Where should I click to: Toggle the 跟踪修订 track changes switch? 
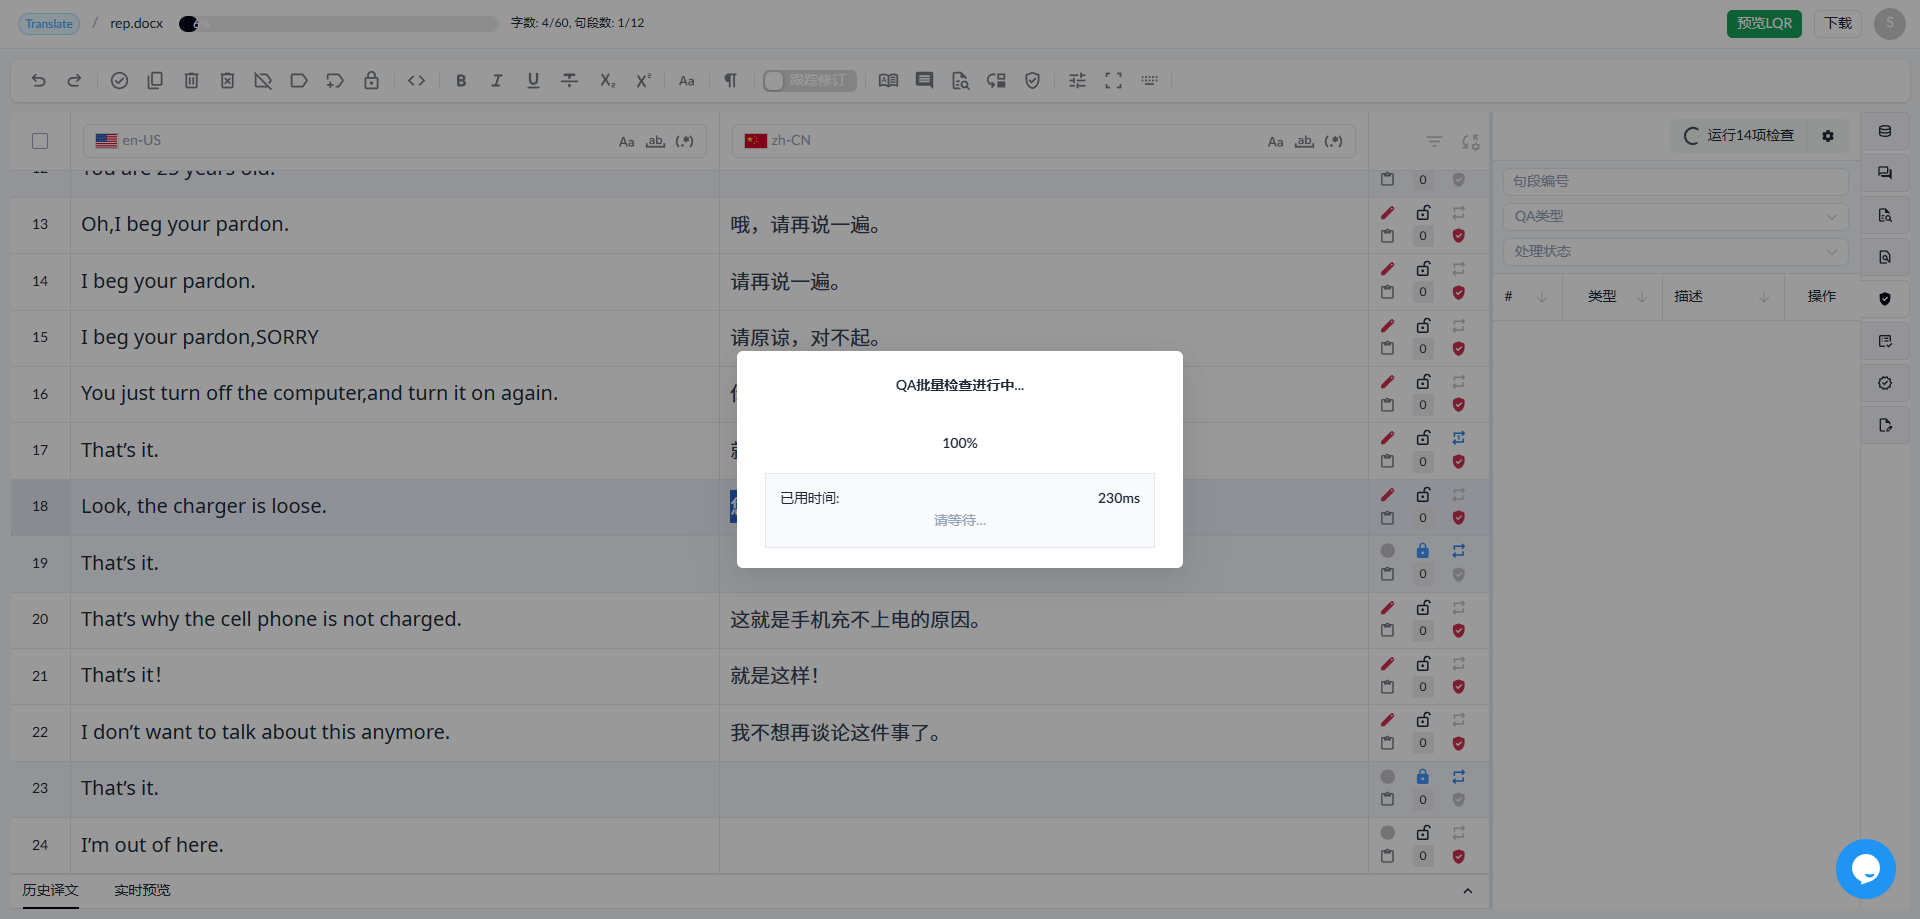pyautogui.click(x=809, y=81)
